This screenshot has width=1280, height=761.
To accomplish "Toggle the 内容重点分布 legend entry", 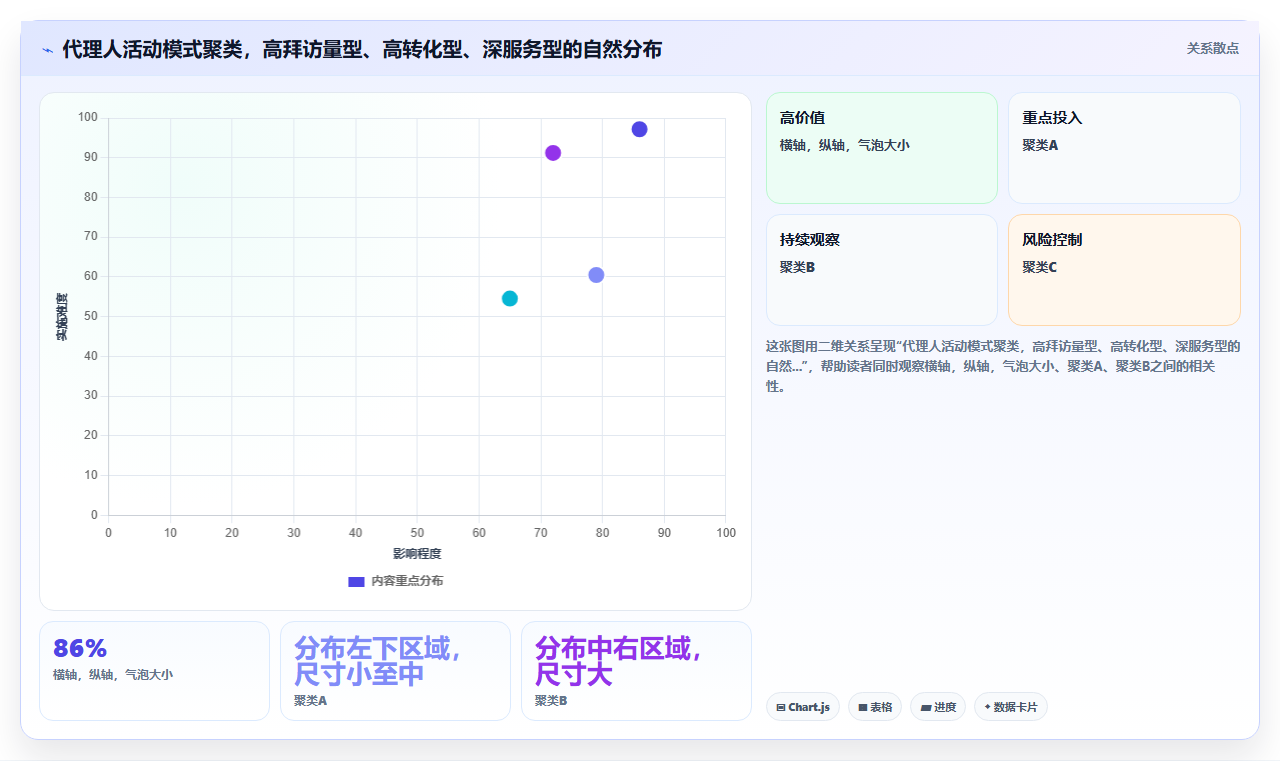I will coord(396,581).
